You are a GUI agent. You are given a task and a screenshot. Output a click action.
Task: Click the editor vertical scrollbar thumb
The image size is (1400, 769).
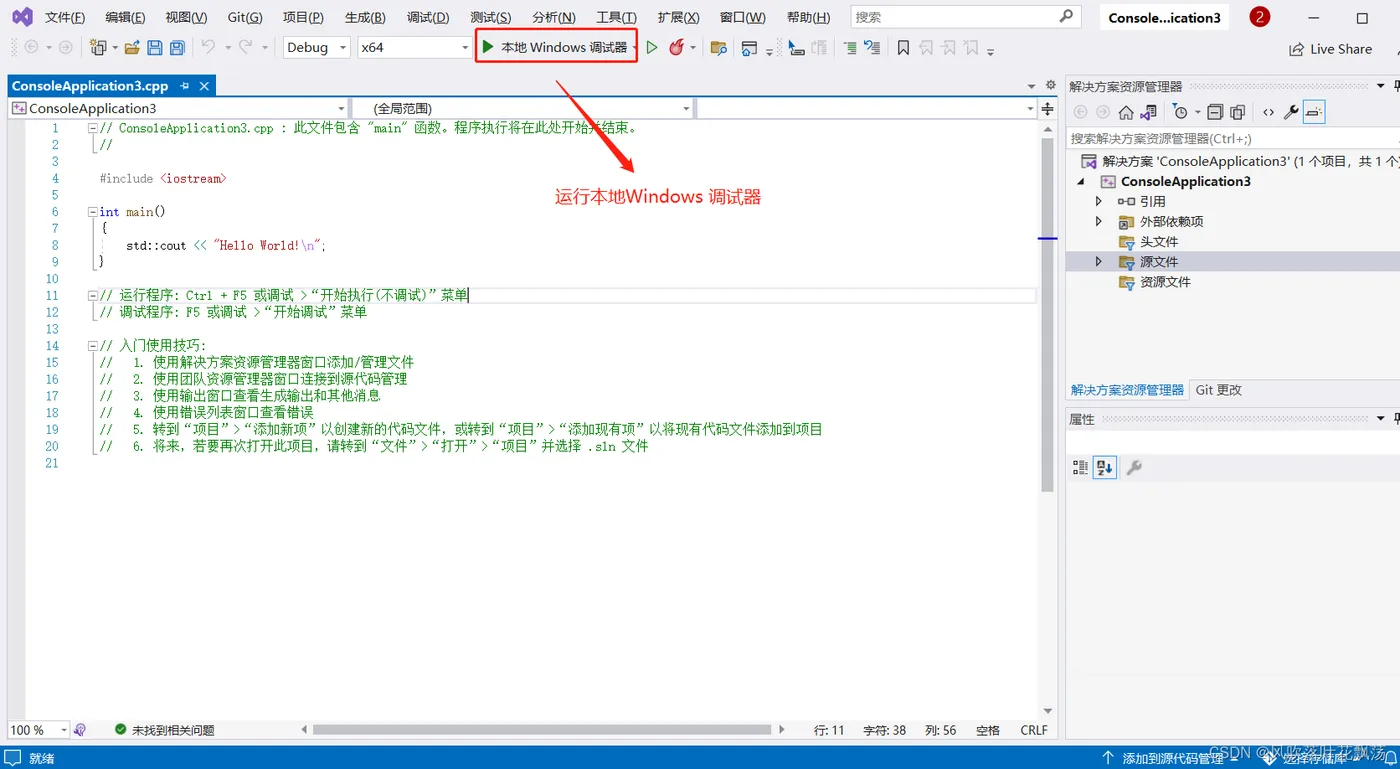[x=1047, y=315]
